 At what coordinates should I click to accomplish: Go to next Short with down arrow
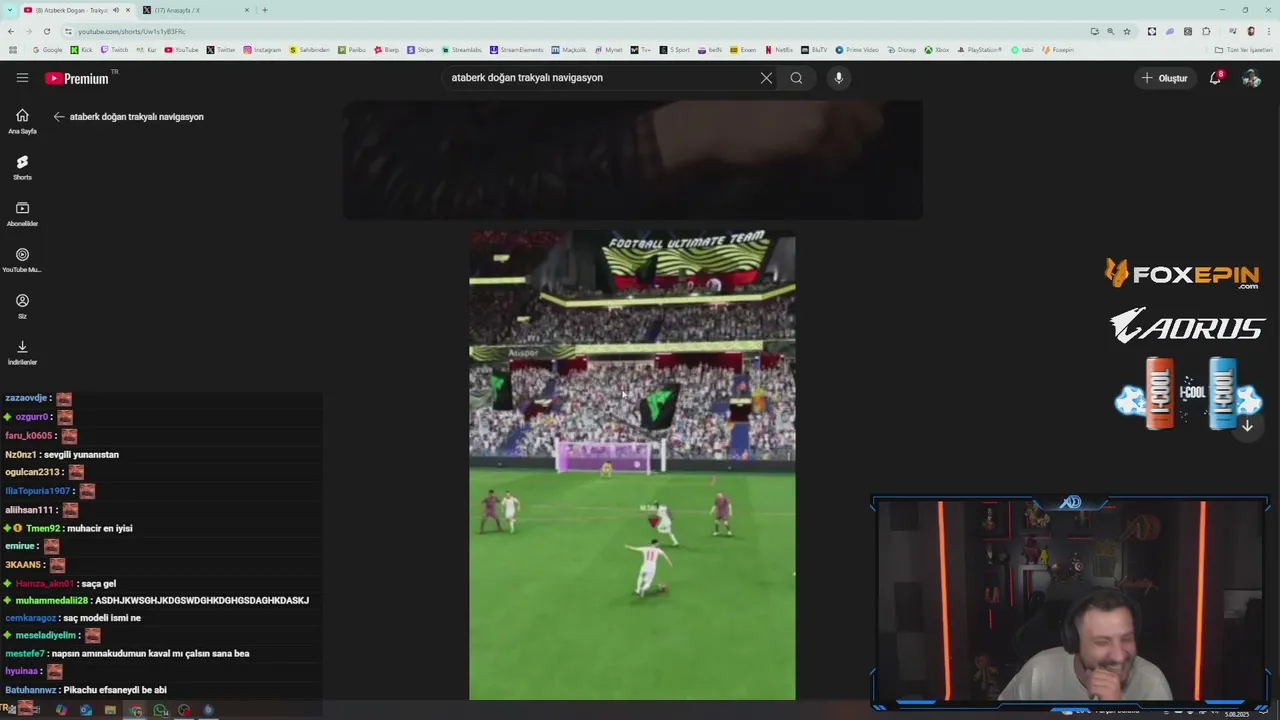(1247, 426)
